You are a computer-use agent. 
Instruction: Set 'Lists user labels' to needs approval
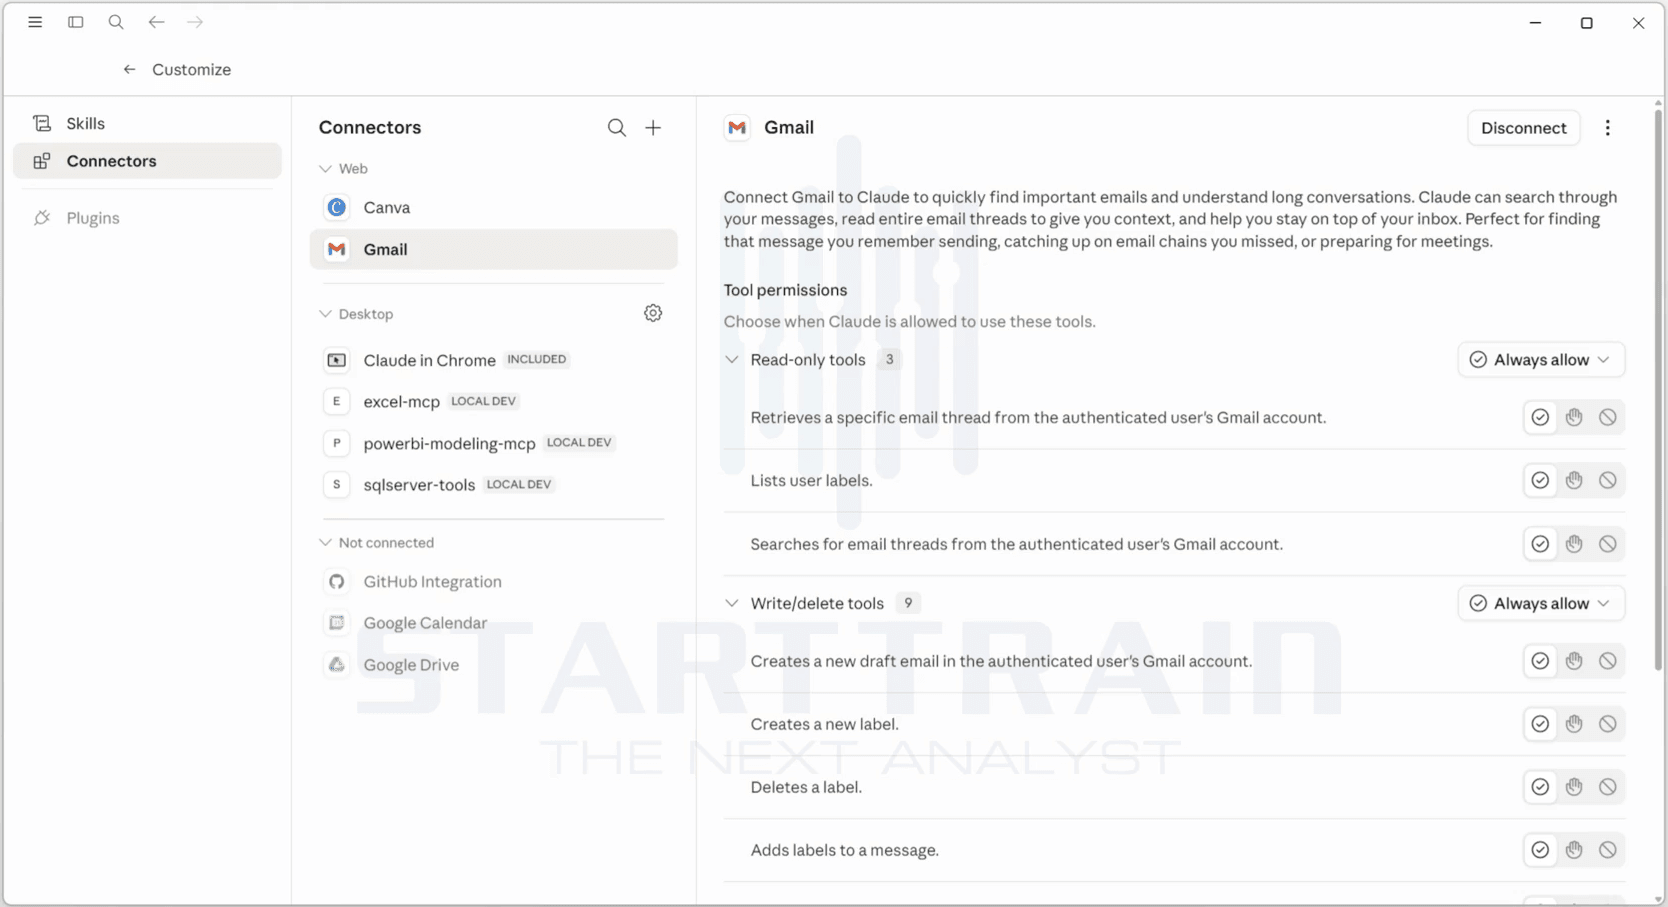pos(1574,480)
